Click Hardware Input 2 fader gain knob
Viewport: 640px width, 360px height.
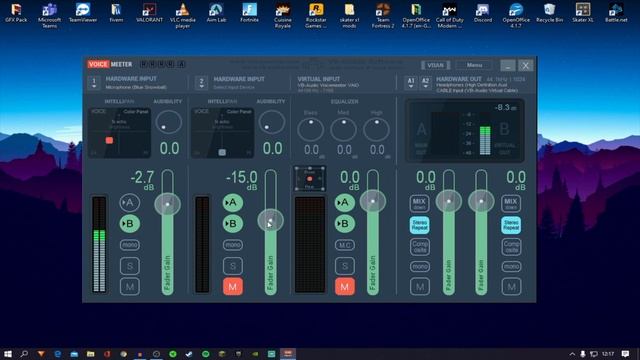pos(271,221)
